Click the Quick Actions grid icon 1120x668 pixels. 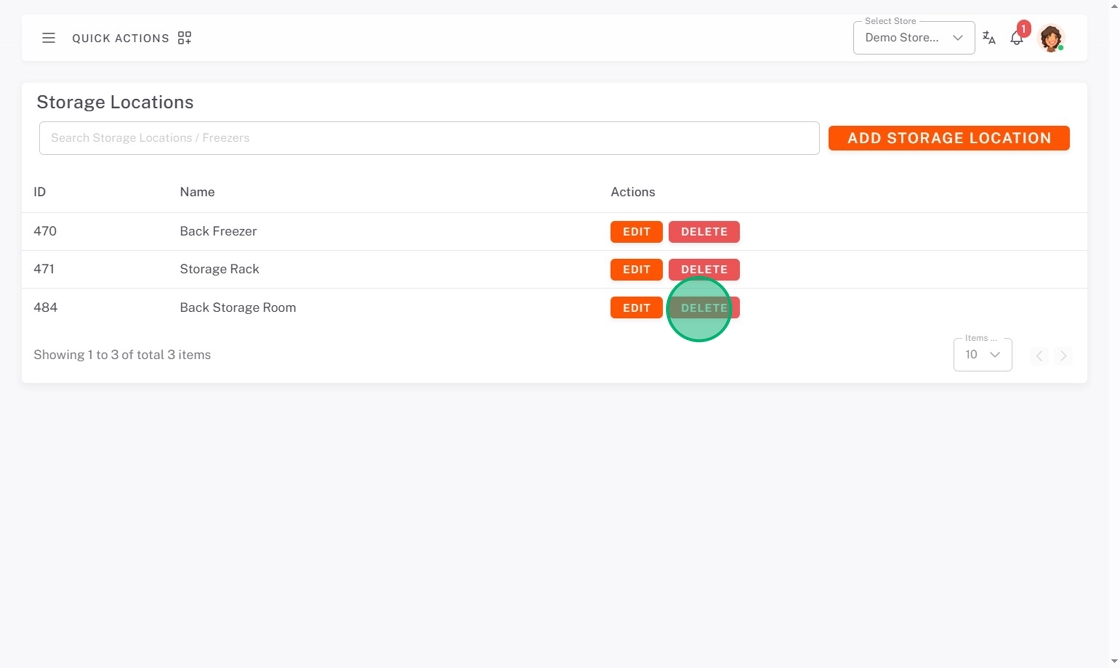(x=184, y=38)
